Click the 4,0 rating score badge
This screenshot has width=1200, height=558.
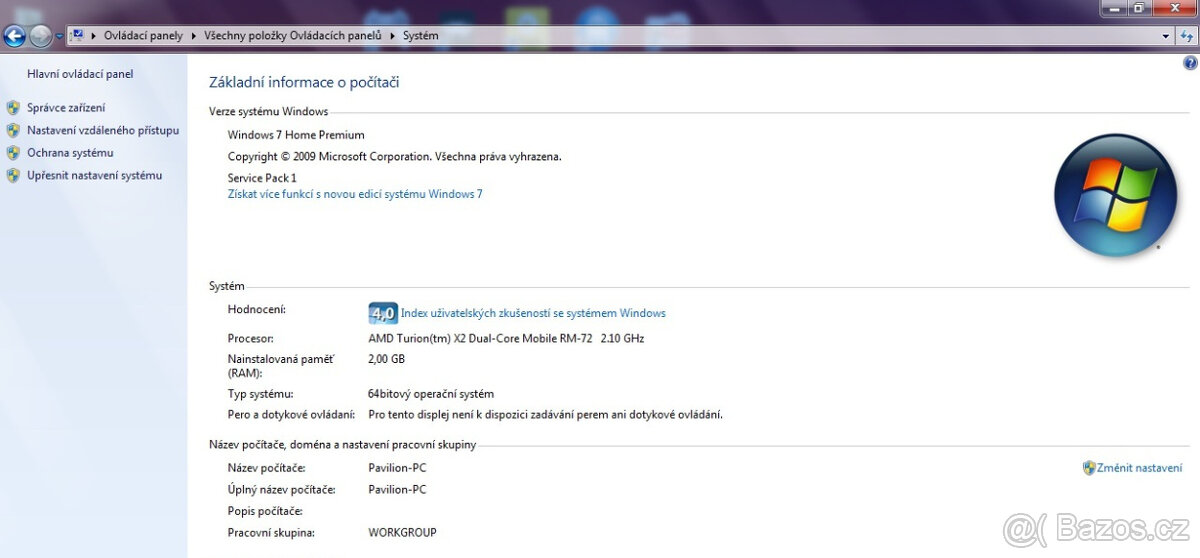(383, 313)
